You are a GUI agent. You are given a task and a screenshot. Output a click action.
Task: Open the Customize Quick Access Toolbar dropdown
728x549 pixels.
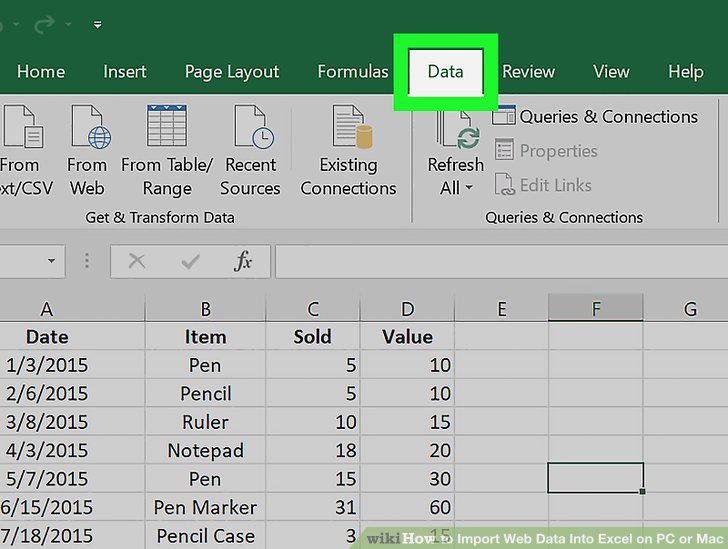tap(98, 25)
